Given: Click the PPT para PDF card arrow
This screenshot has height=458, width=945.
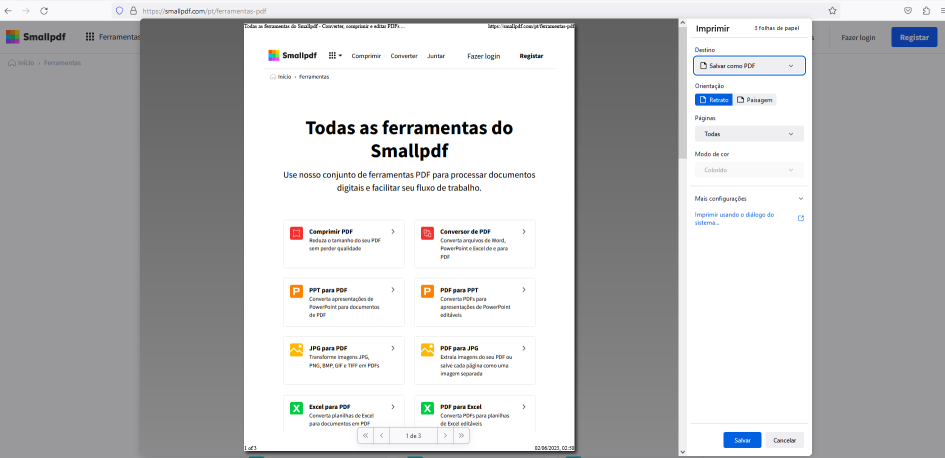Looking at the screenshot, I should pyautogui.click(x=393, y=290).
